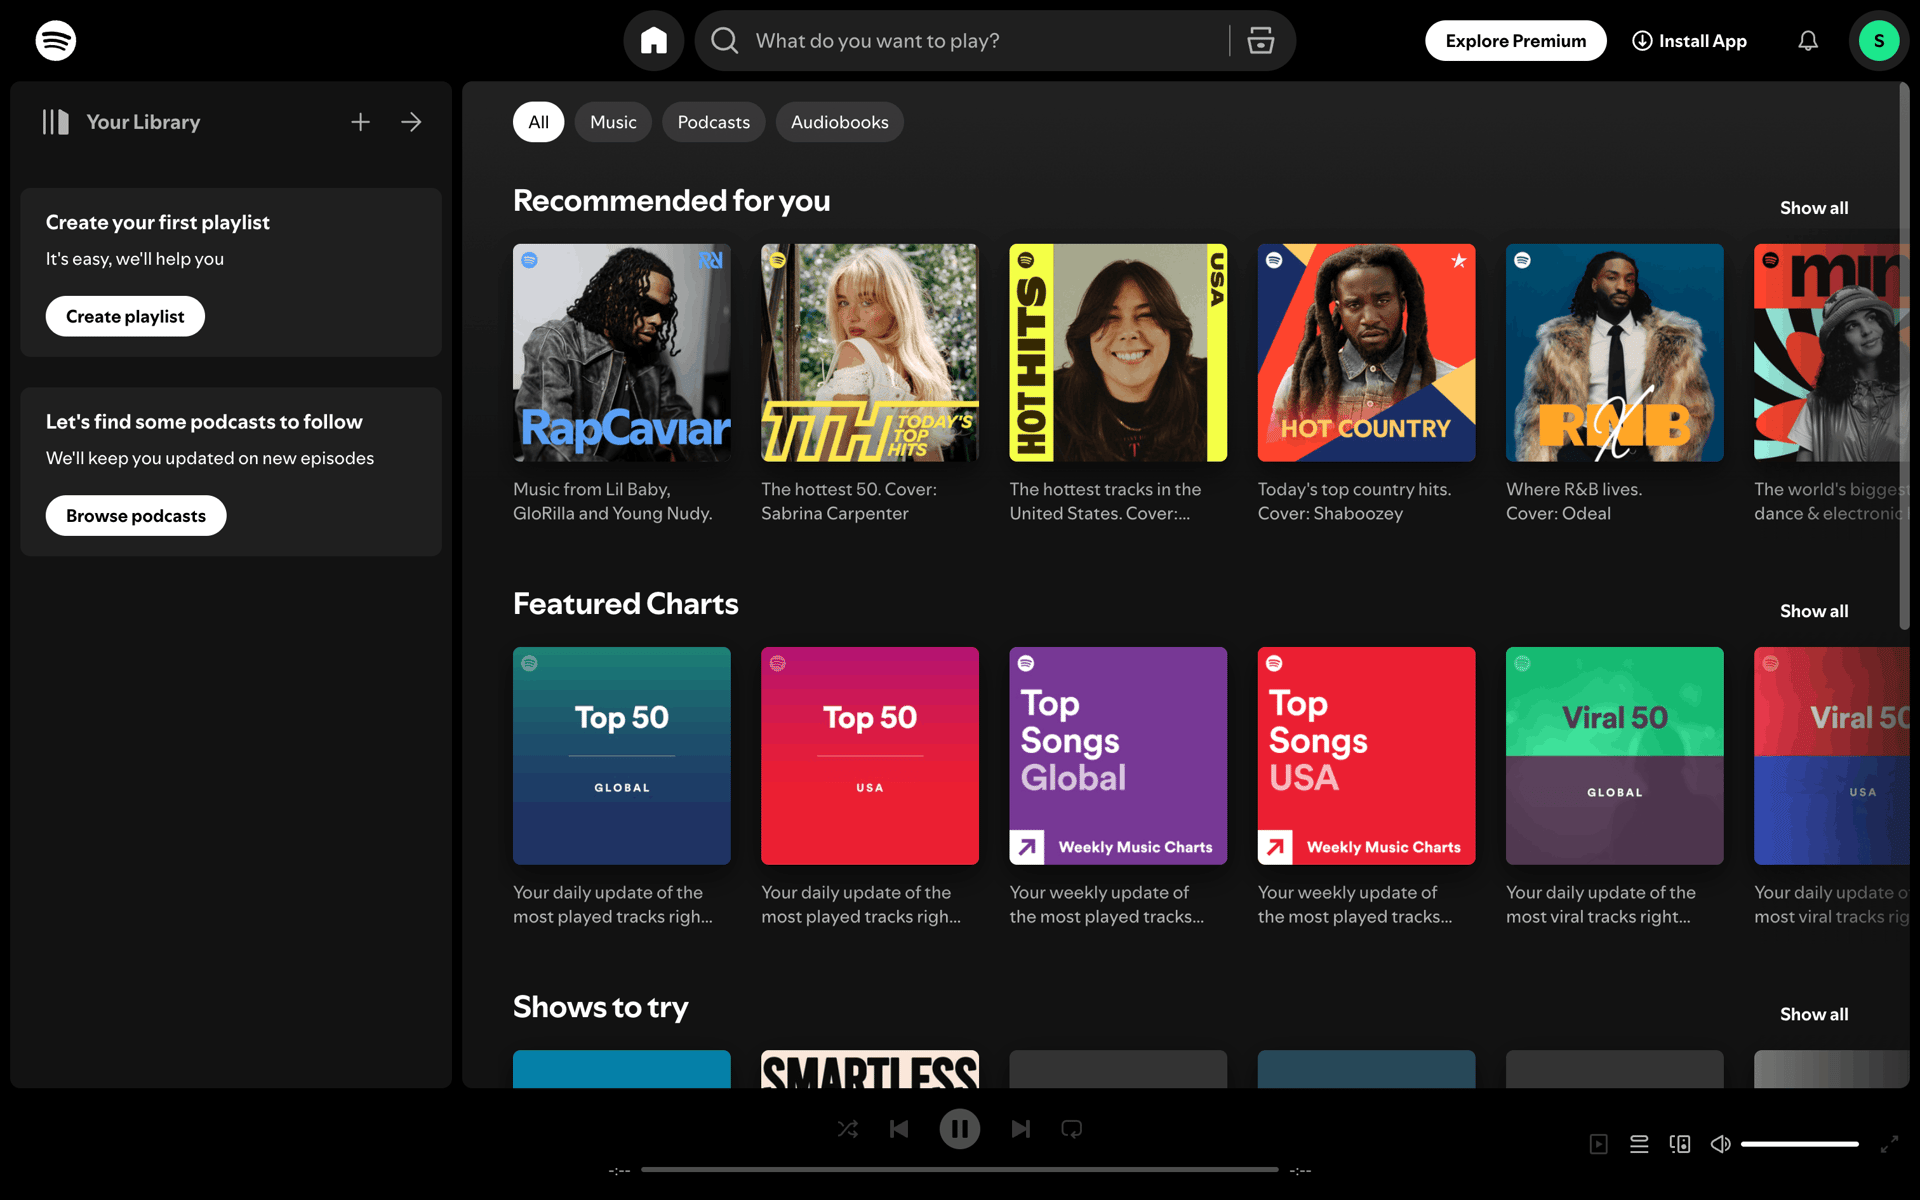
Task: Click Install App button
Action: (x=1689, y=41)
